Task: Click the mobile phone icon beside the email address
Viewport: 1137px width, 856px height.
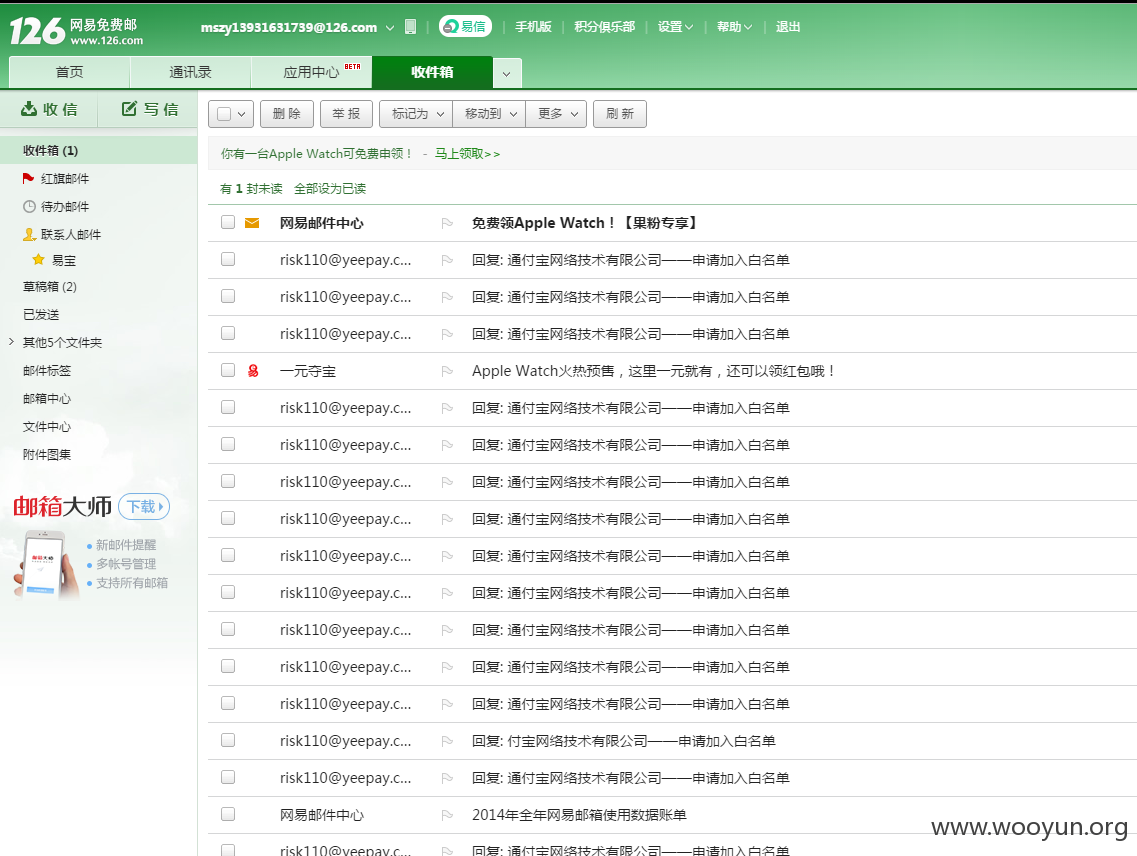Action: pos(410,27)
